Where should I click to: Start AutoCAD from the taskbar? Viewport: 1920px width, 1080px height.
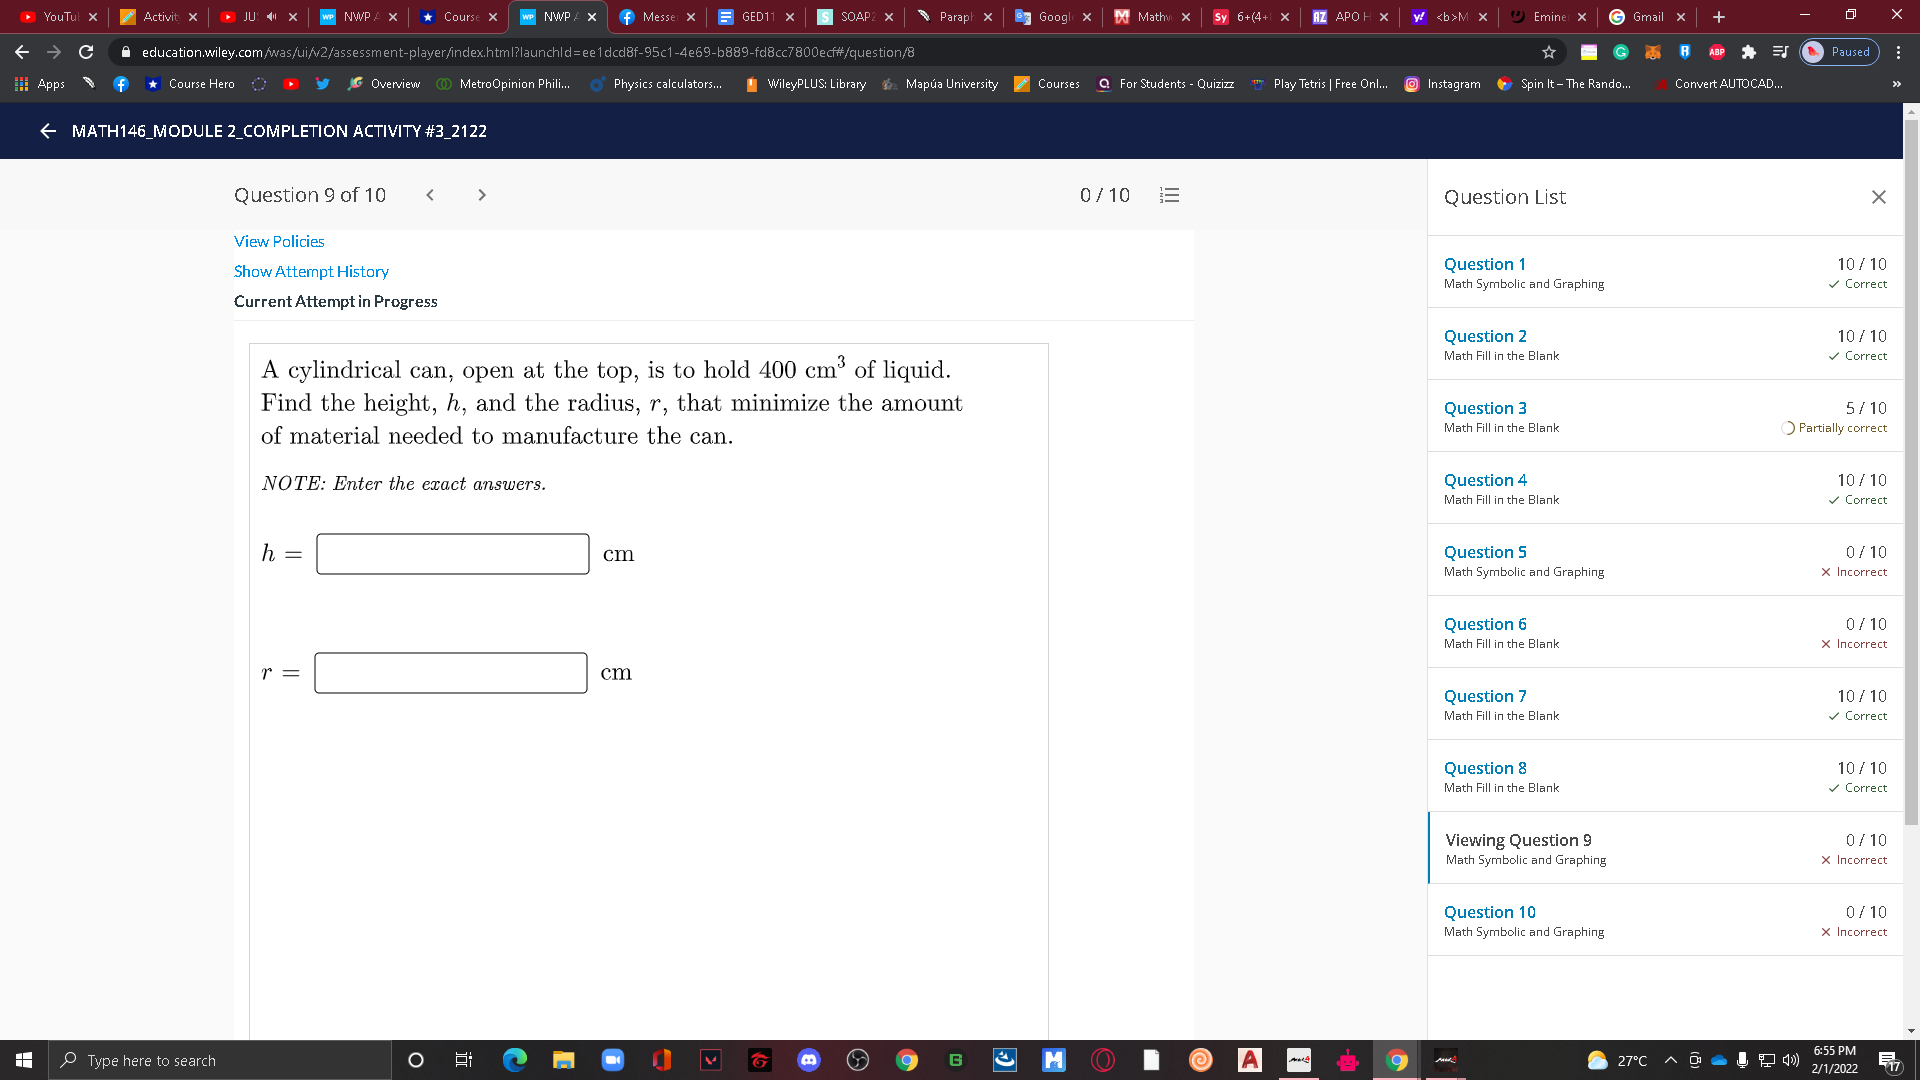pyautogui.click(x=1250, y=1060)
